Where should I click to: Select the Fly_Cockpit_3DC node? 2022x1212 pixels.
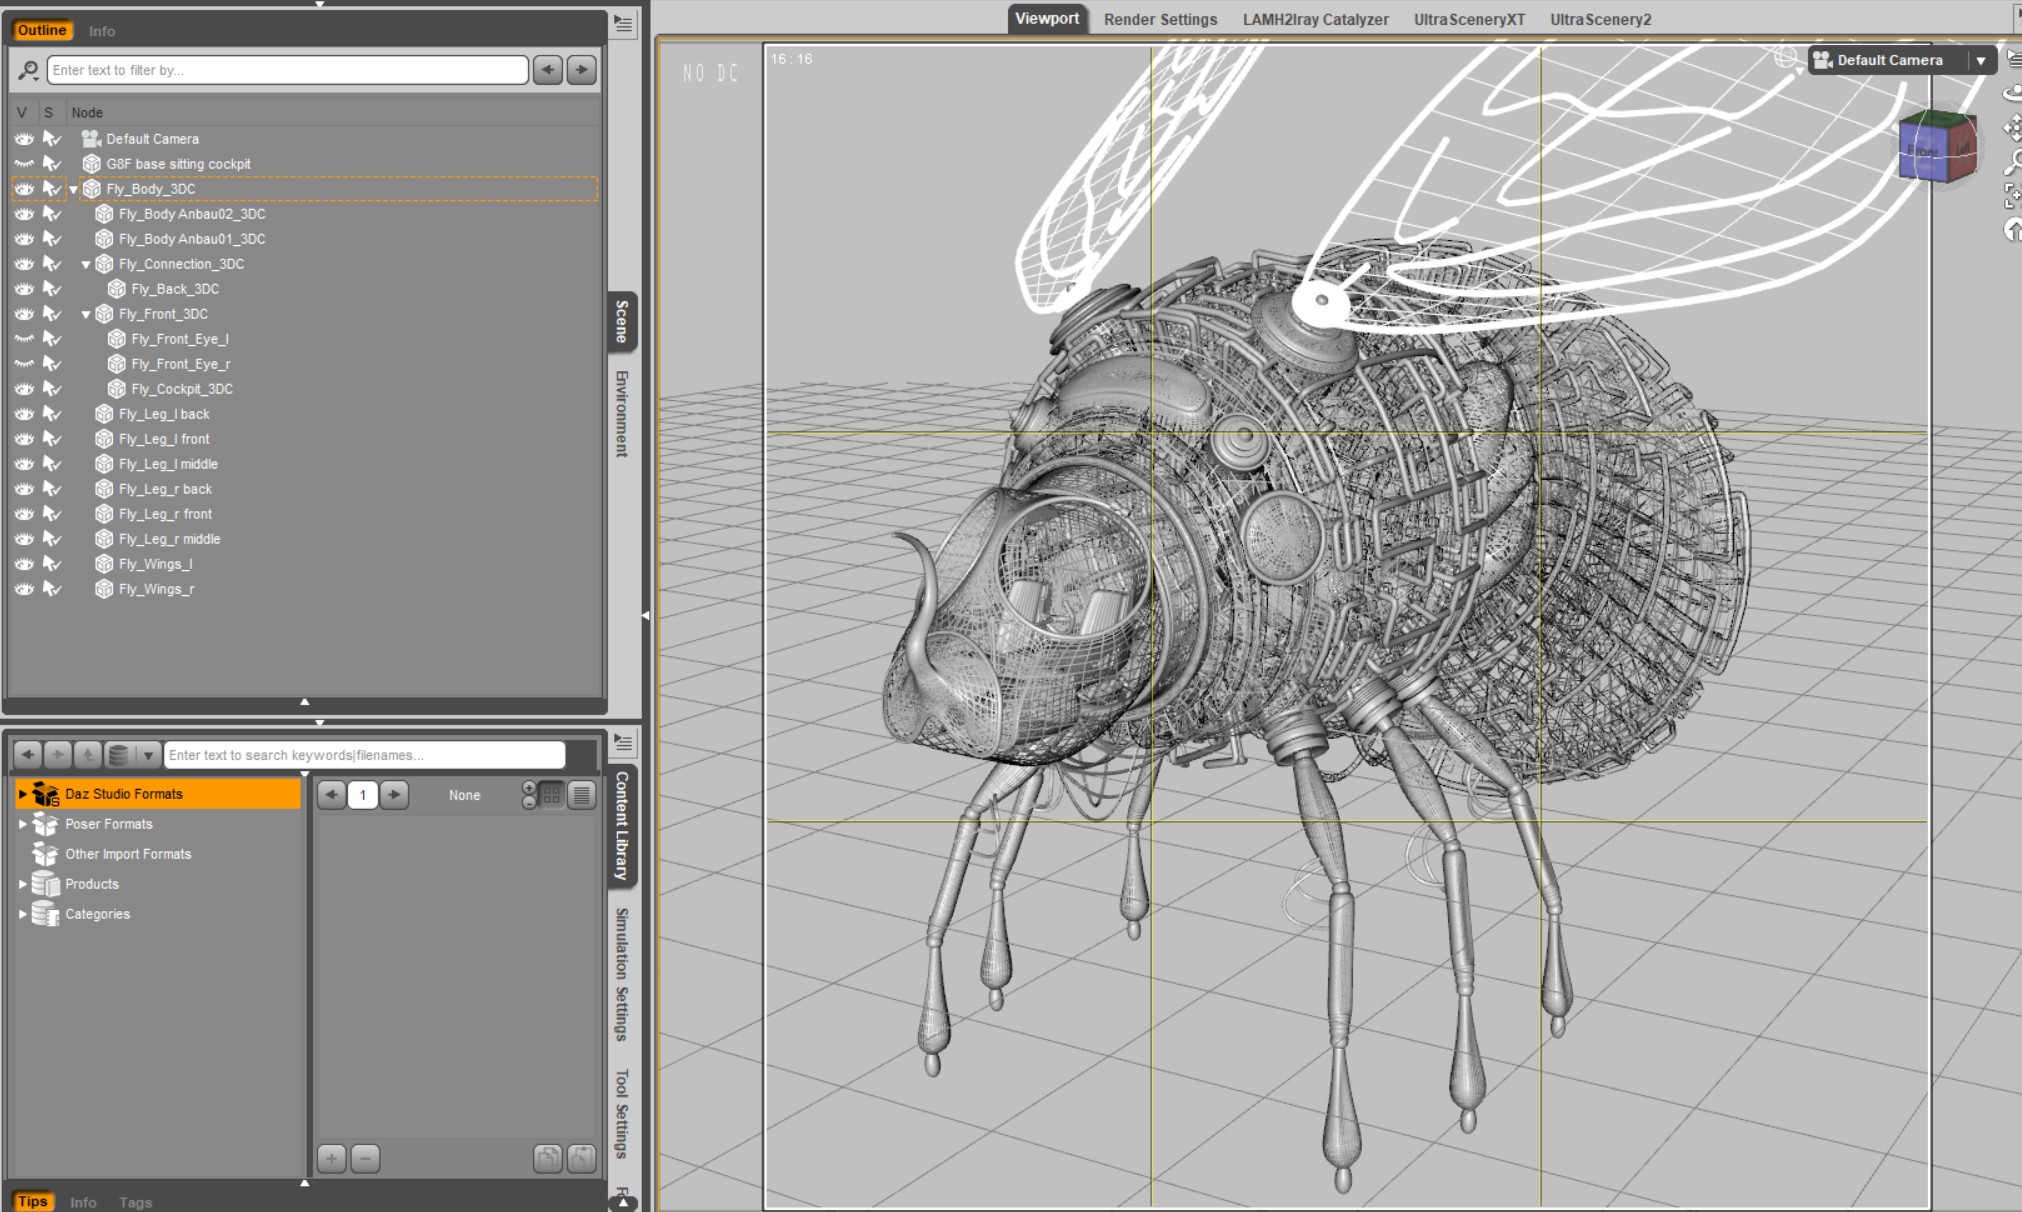pos(181,389)
